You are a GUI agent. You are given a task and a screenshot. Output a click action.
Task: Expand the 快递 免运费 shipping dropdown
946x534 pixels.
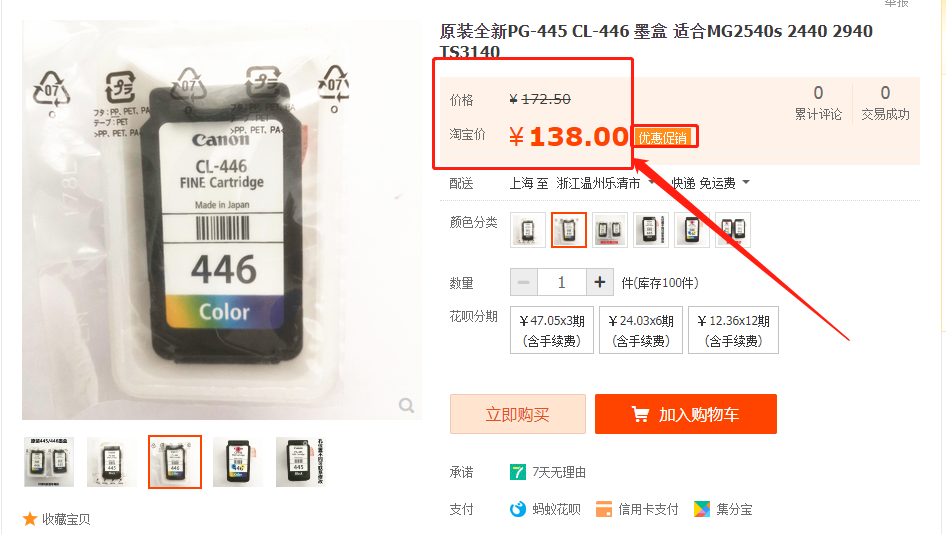tap(711, 183)
